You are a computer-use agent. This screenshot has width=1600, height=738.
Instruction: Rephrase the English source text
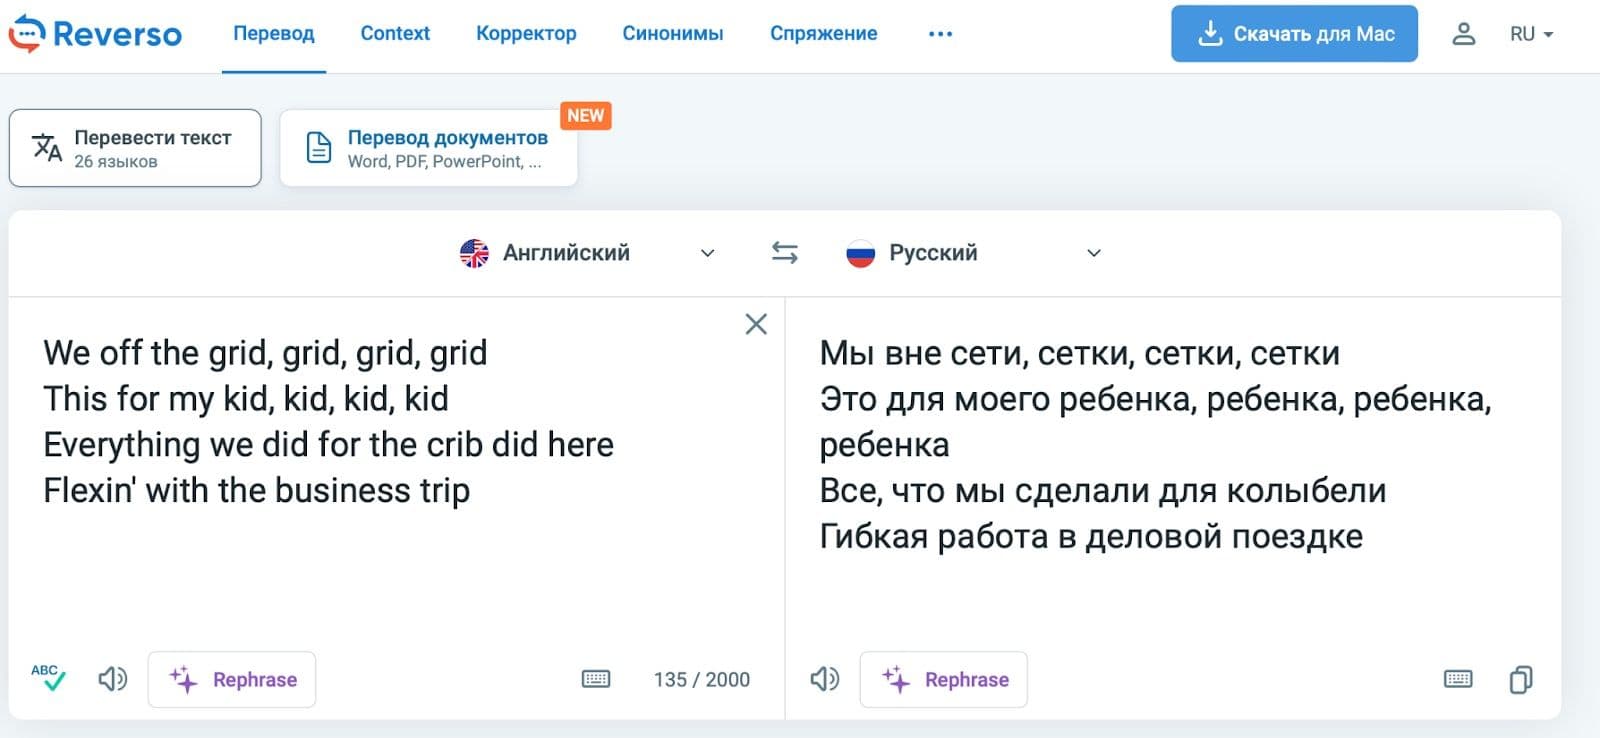[232, 680]
